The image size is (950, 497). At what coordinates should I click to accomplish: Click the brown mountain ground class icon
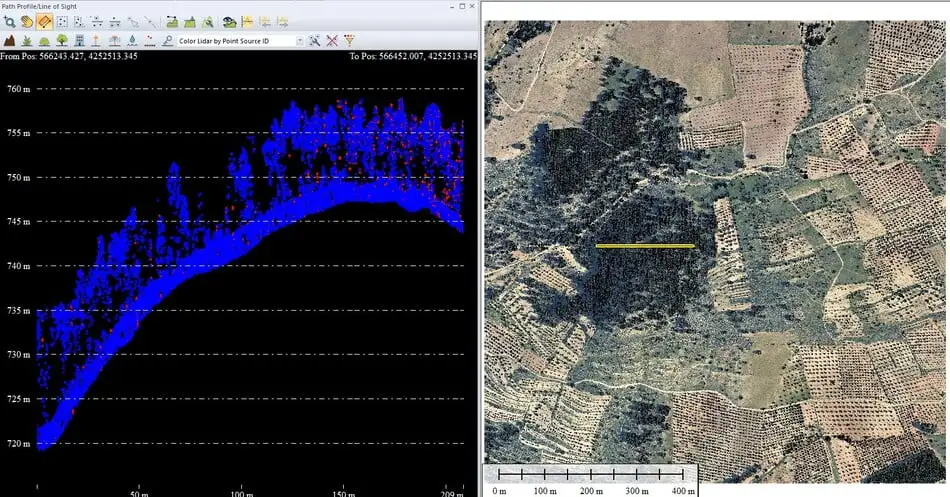click(x=9, y=41)
